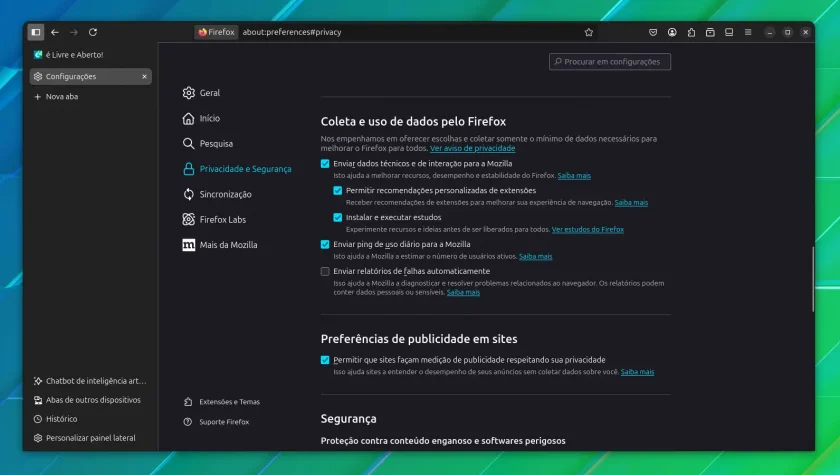
Task: Uncheck Enviar ping de uso diário
Action: coord(325,244)
